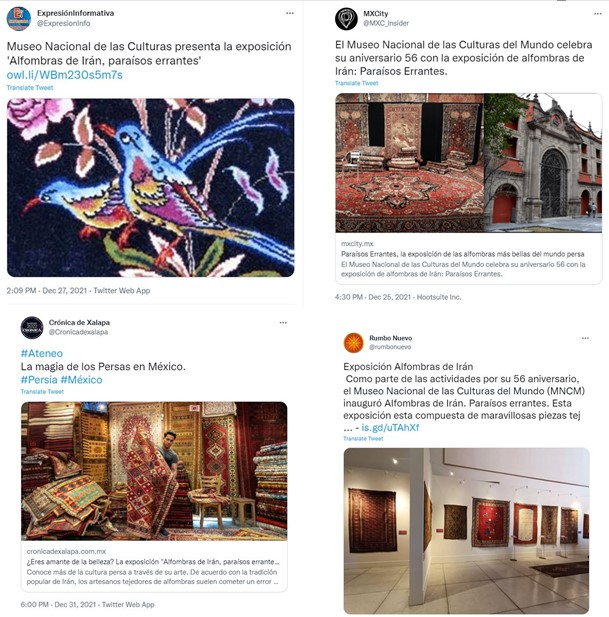The image size is (609, 617).
Task: Follow the is.gd/uTAhXf link
Action: pyautogui.click(x=390, y=427)
